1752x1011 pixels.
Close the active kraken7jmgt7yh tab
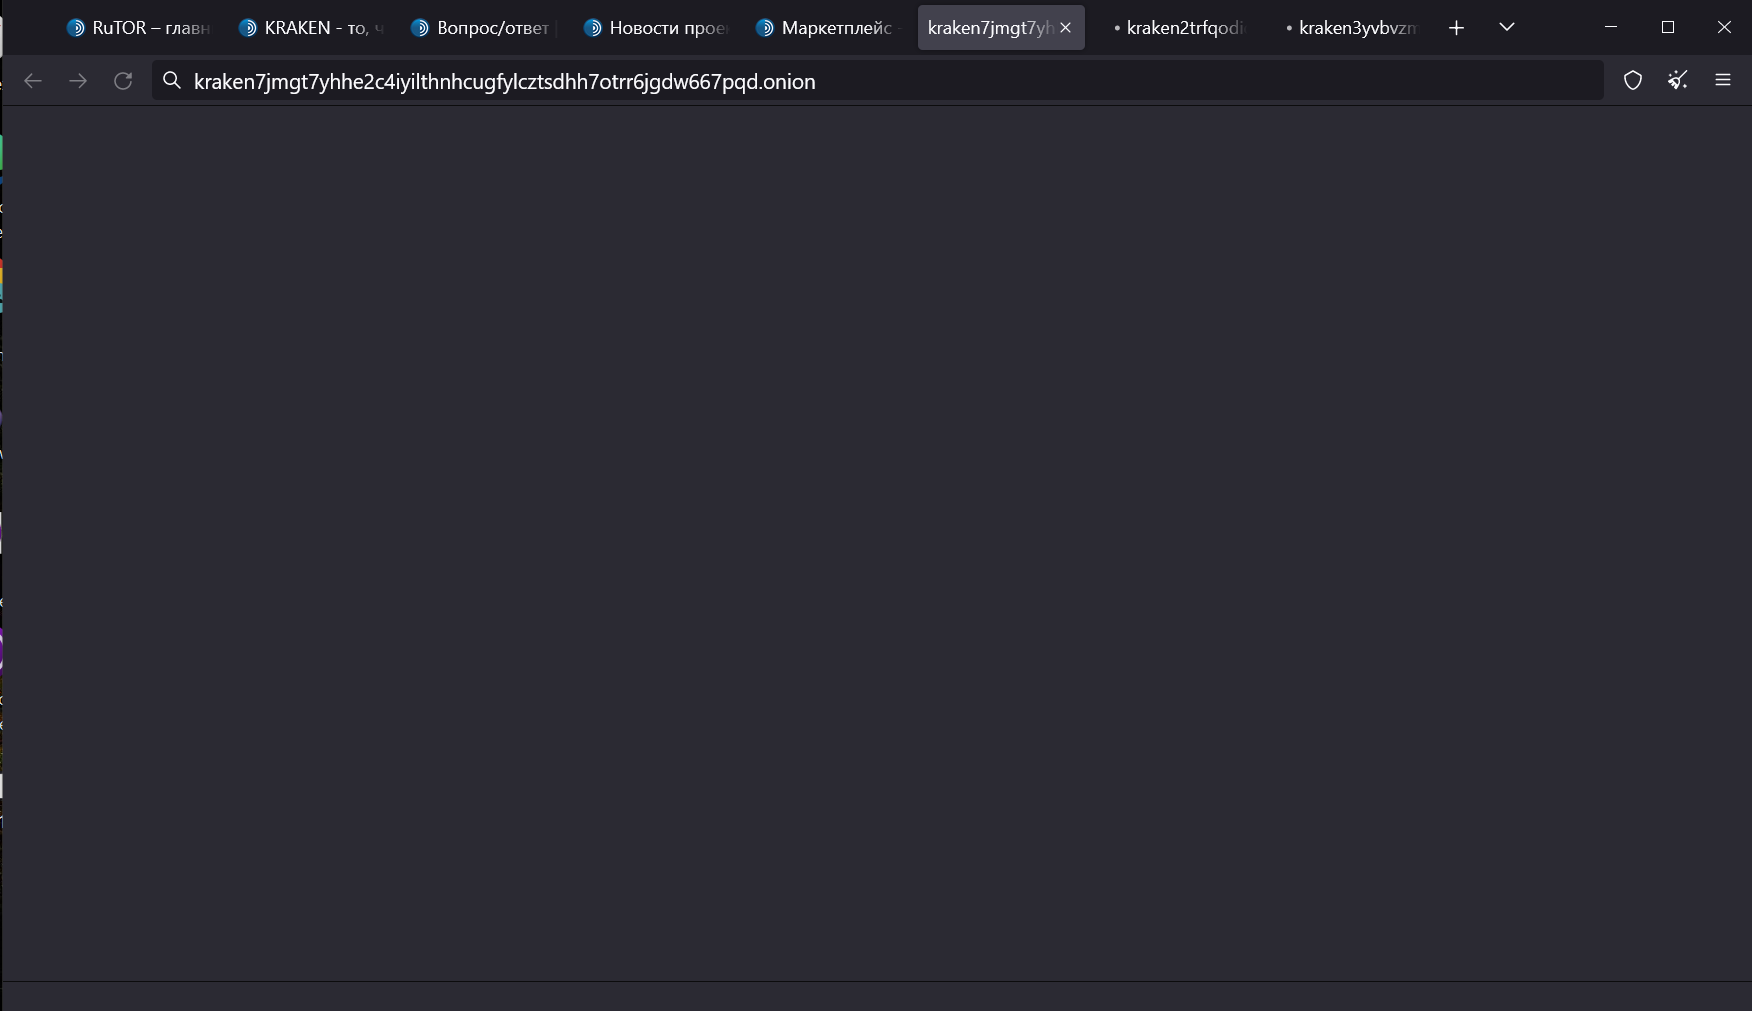pyautogui.click(x=1065, y=28)
